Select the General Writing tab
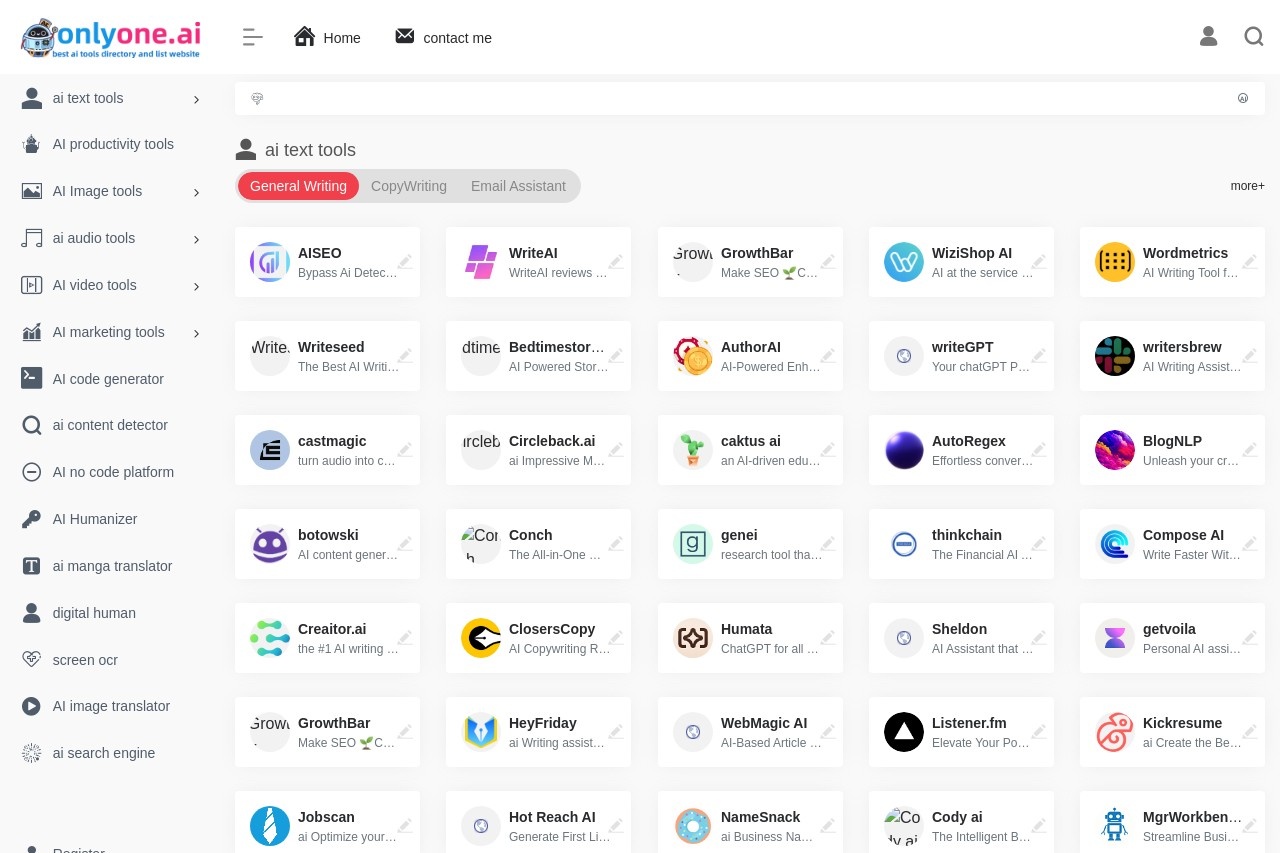Viewport: 1280px width, 853px height. pos(298,186)
